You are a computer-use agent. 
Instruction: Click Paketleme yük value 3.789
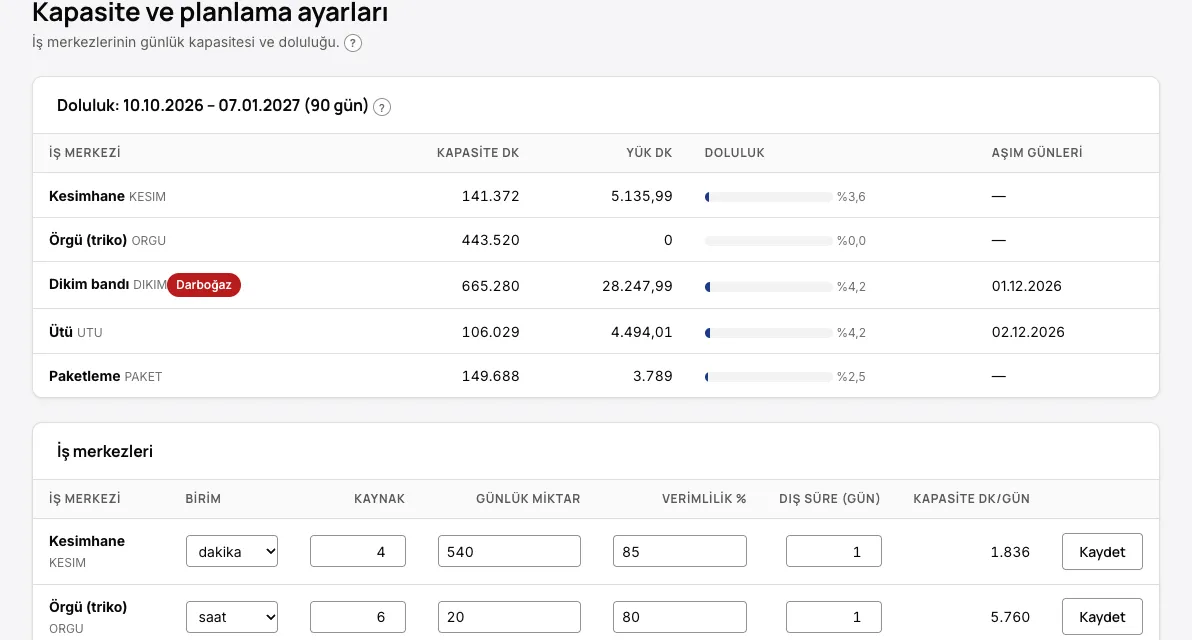653,376
